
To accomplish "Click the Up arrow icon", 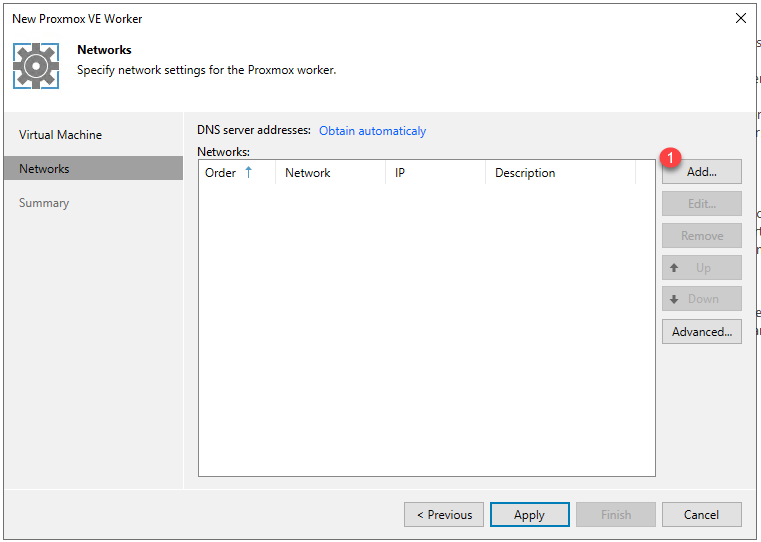I will point(674,267).
